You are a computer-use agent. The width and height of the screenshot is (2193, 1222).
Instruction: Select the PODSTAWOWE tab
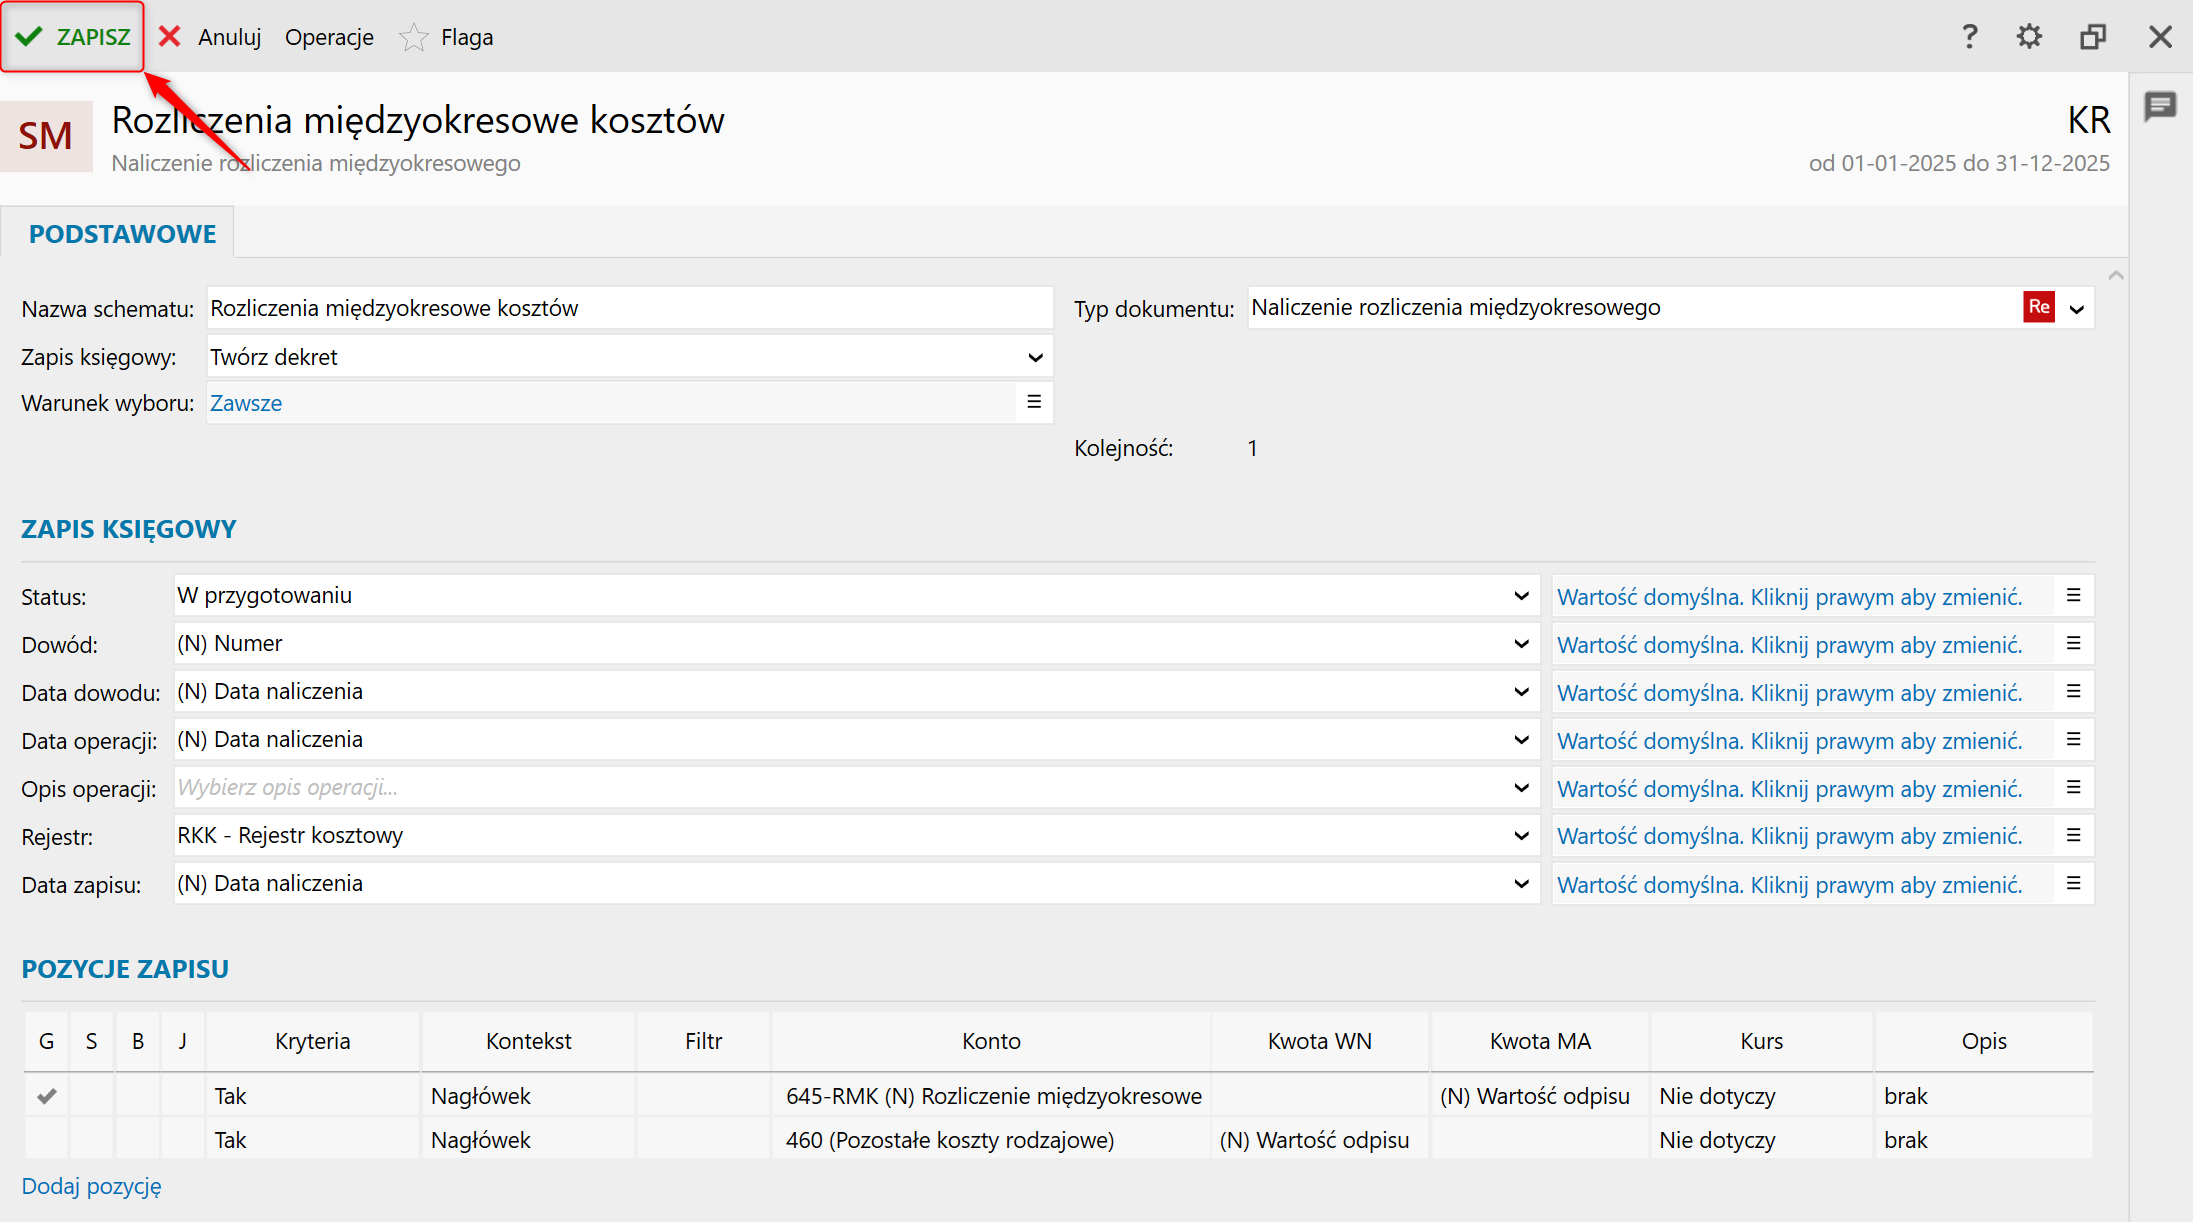pos(122,234)
